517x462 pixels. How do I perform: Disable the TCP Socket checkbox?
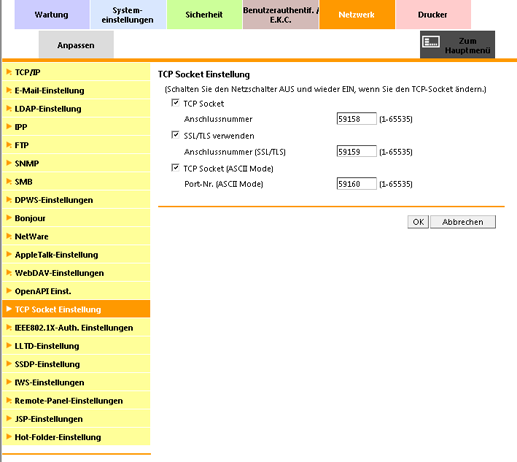coord(175,103)
